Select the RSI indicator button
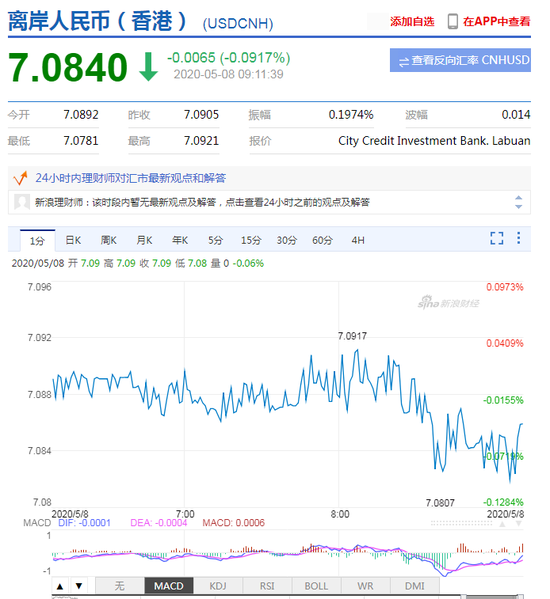 click(267, 586)
